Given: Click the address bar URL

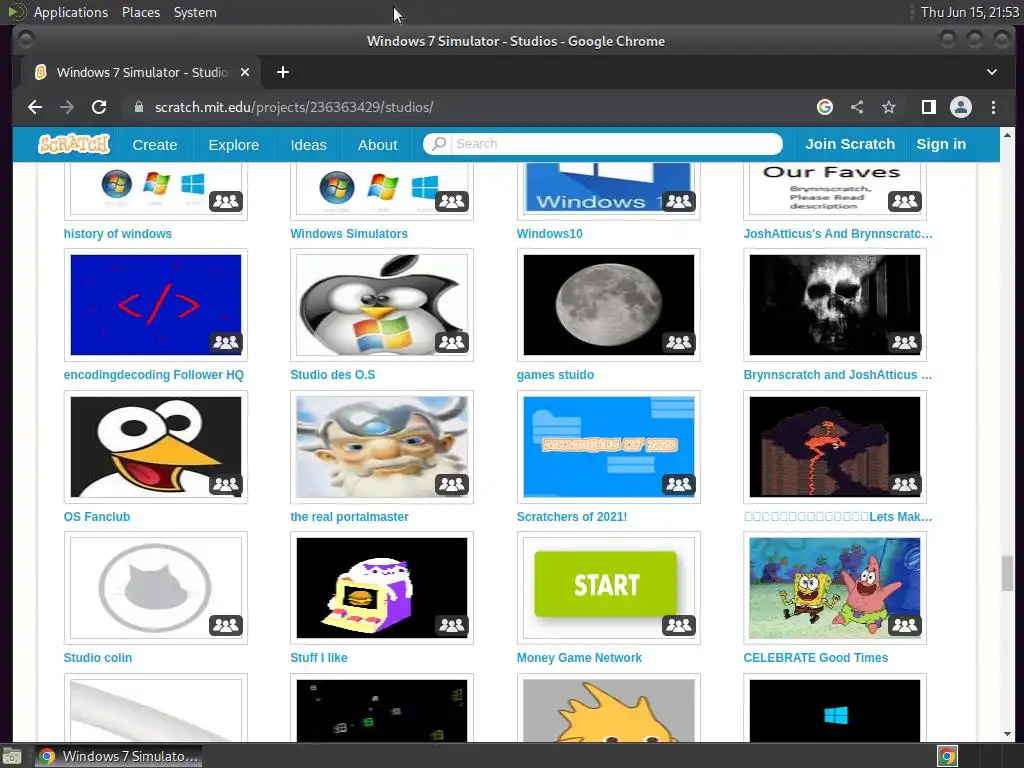Looking at the screenshot, I should 294,107.
